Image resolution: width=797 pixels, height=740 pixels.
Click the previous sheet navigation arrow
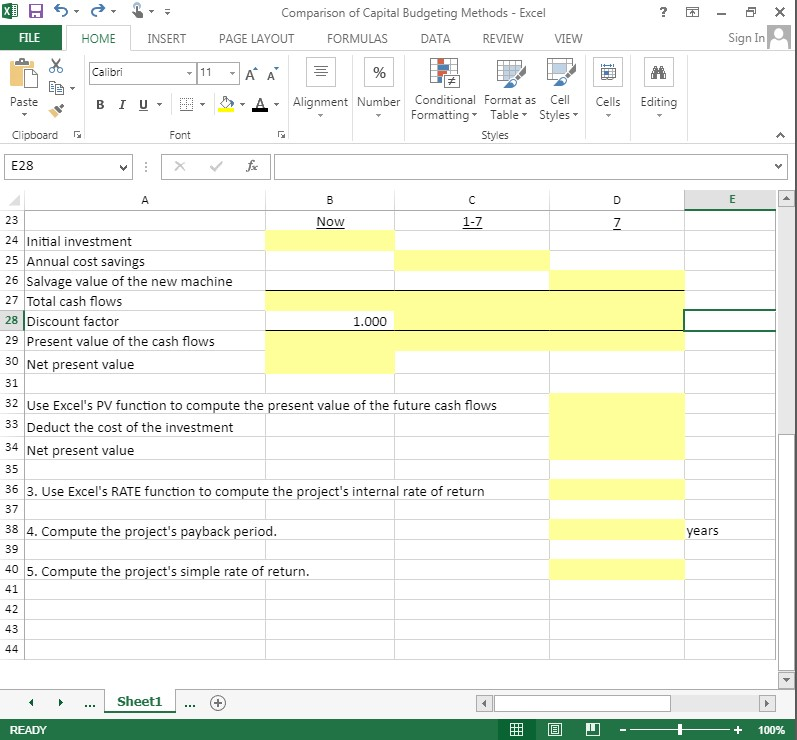[x=32, y=702]
